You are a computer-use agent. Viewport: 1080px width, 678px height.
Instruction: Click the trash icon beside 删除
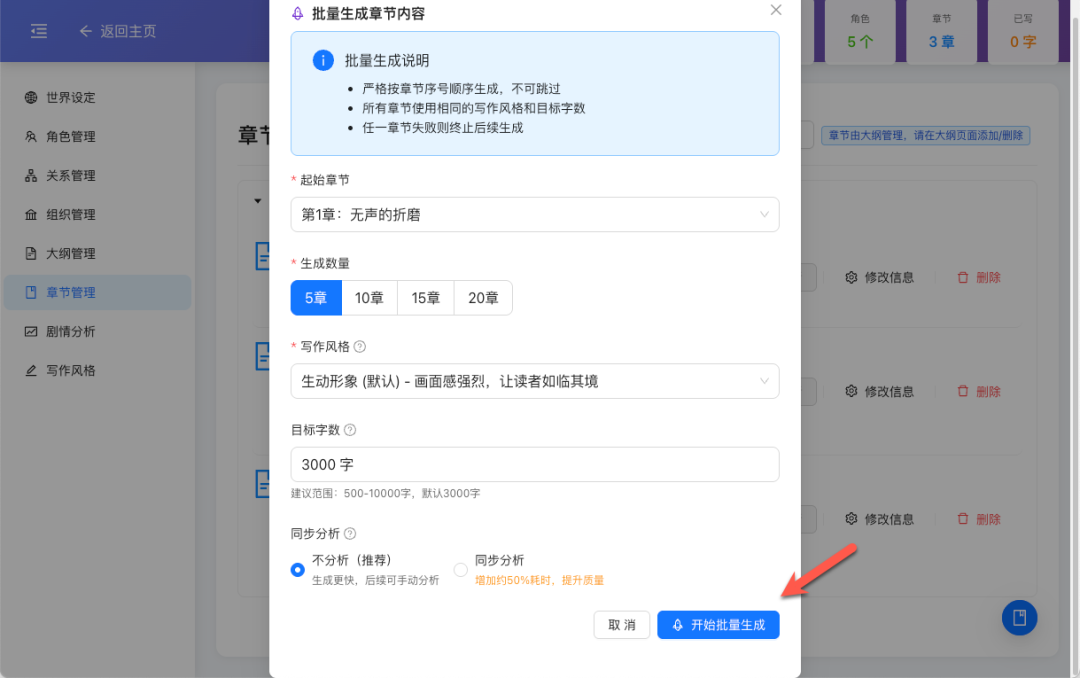pos(964,277)
